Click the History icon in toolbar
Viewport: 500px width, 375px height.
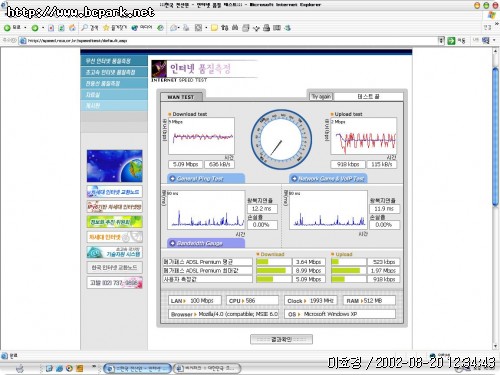[160, 28]
